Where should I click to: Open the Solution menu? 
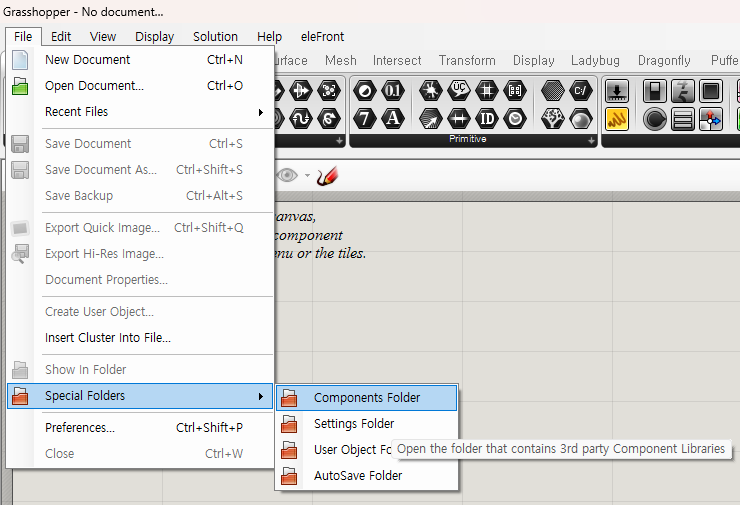tap(215, 36)
